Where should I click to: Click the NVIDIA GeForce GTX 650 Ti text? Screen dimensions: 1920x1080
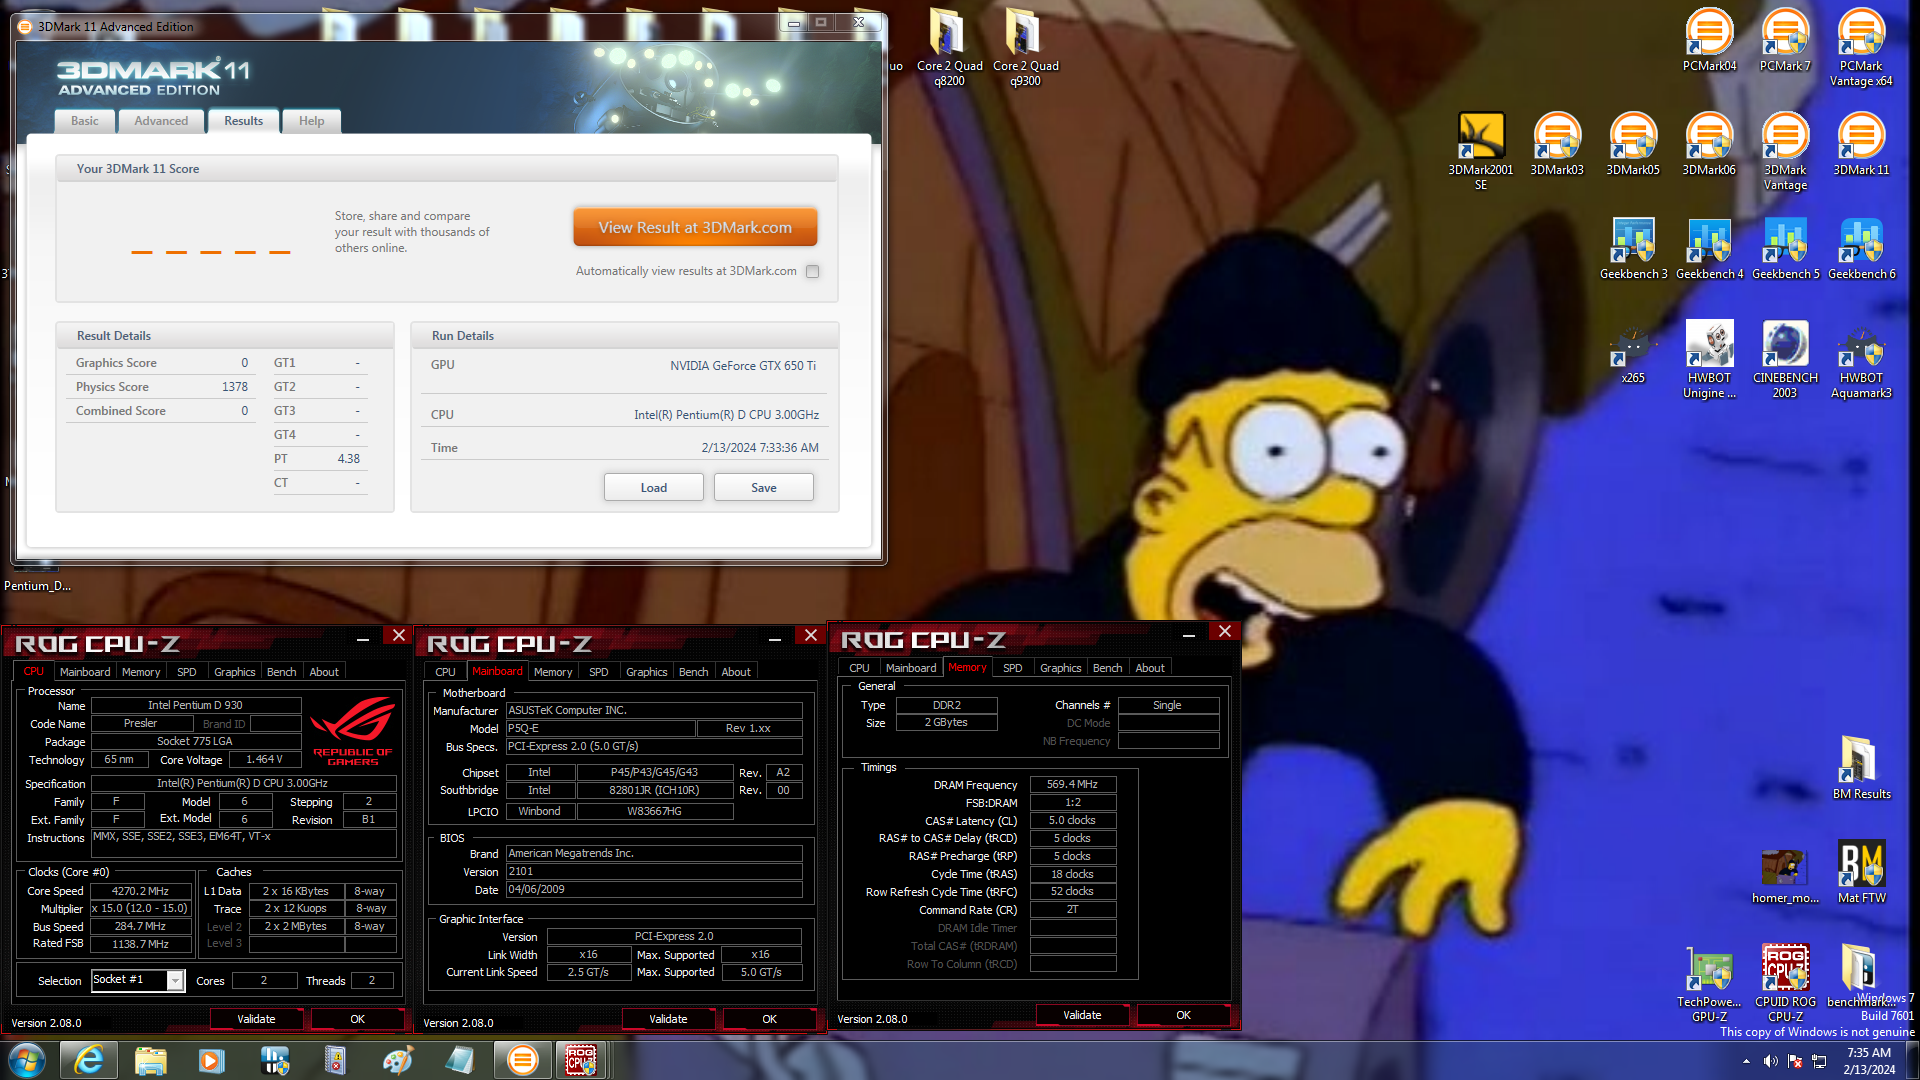pyautogui.click(x=743, y=366)
